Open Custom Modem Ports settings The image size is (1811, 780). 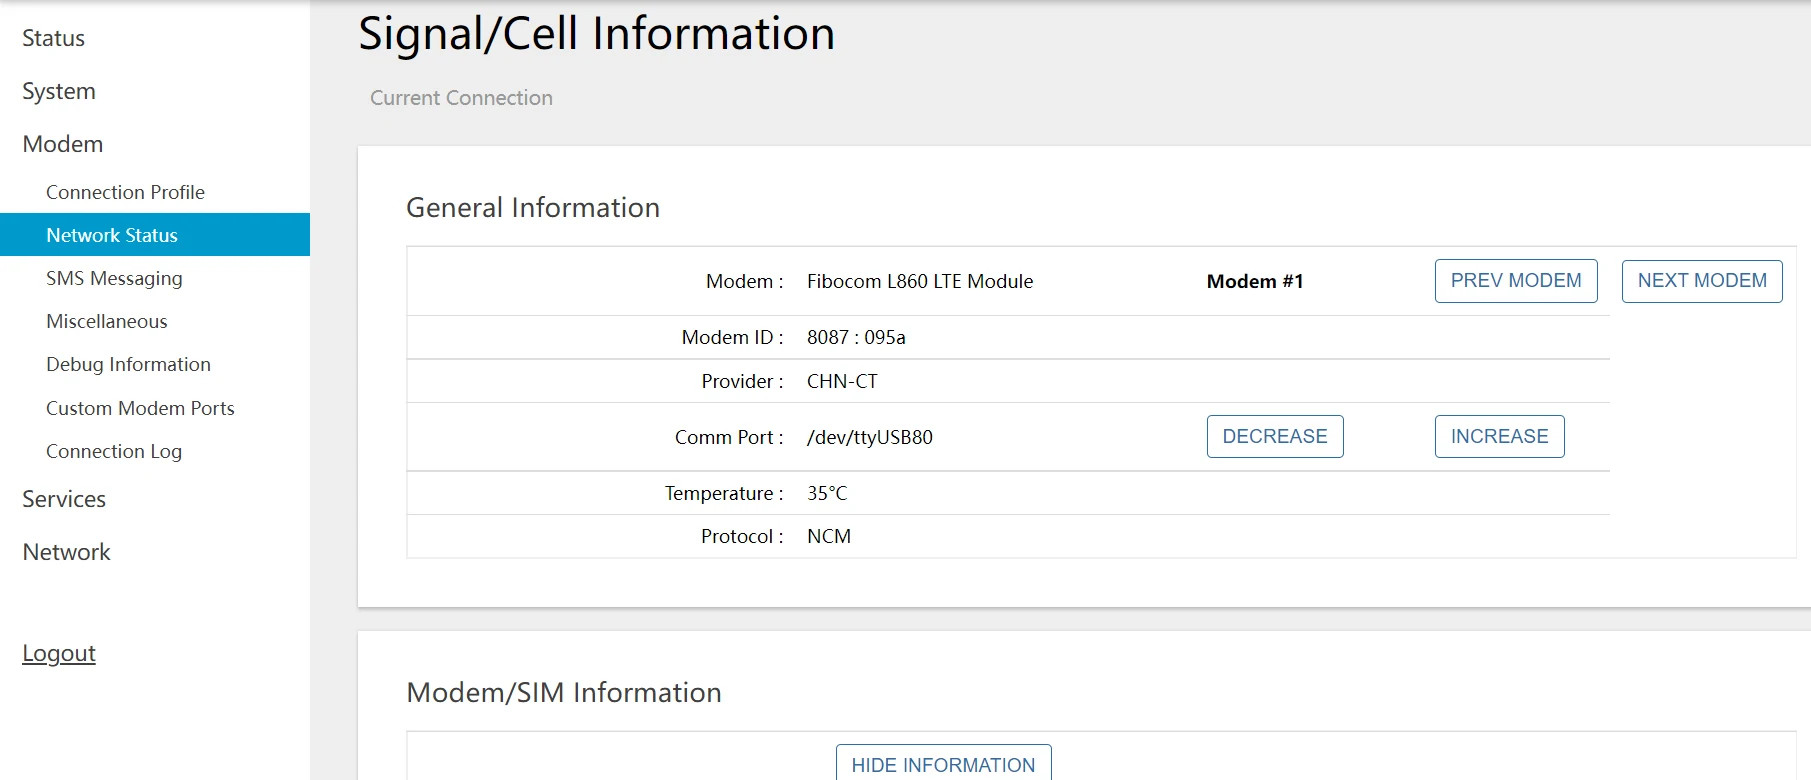[x=140, y=408]
